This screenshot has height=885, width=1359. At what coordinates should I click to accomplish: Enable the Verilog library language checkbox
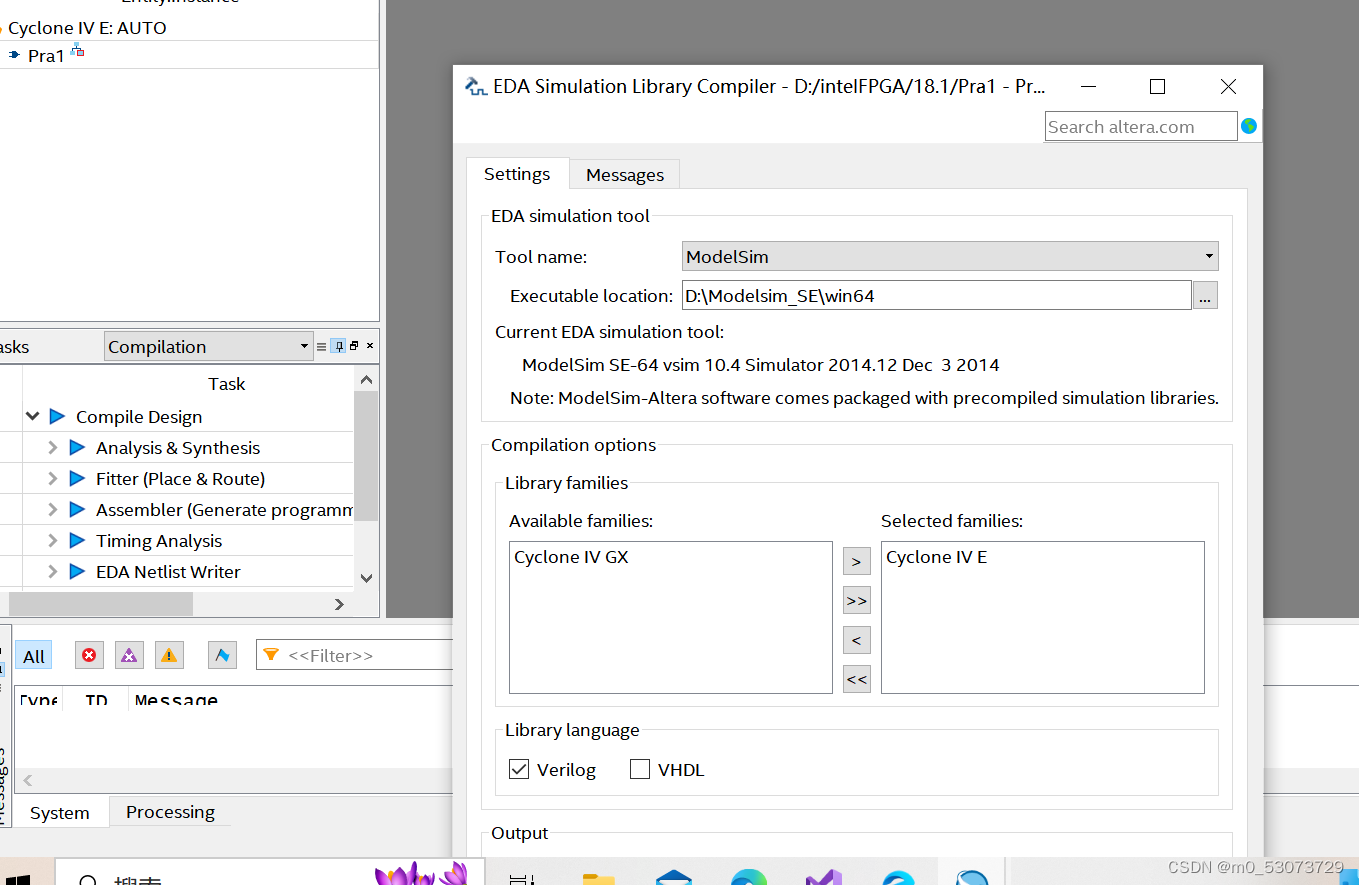tap(519, 769)
